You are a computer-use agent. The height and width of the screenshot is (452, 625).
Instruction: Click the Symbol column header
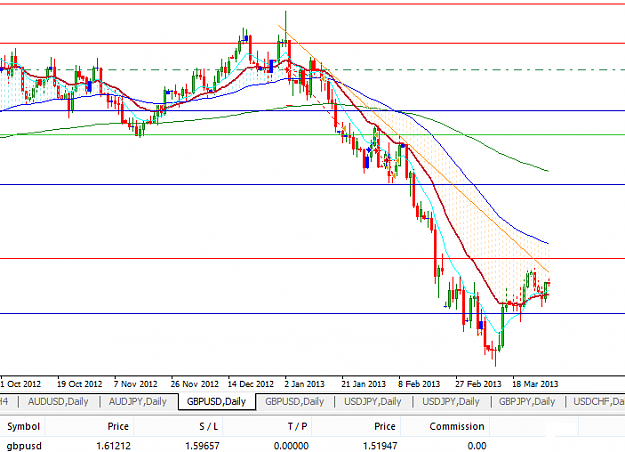24,426
